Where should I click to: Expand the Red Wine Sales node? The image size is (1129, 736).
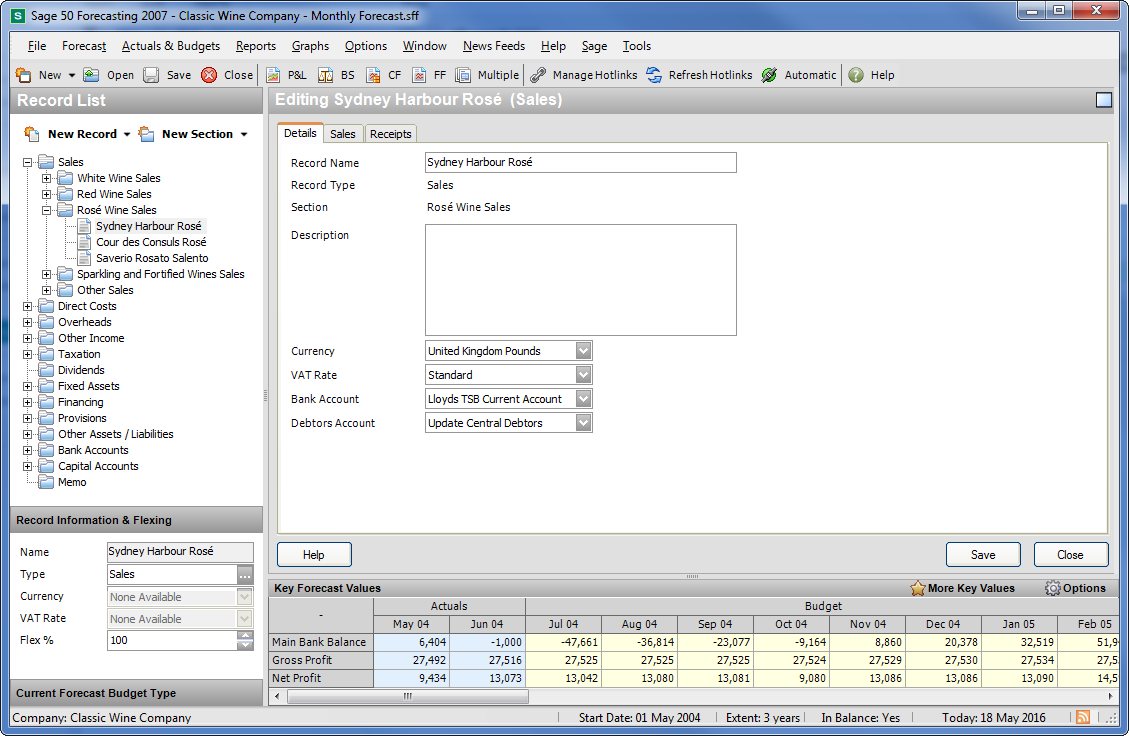[46, 194]
